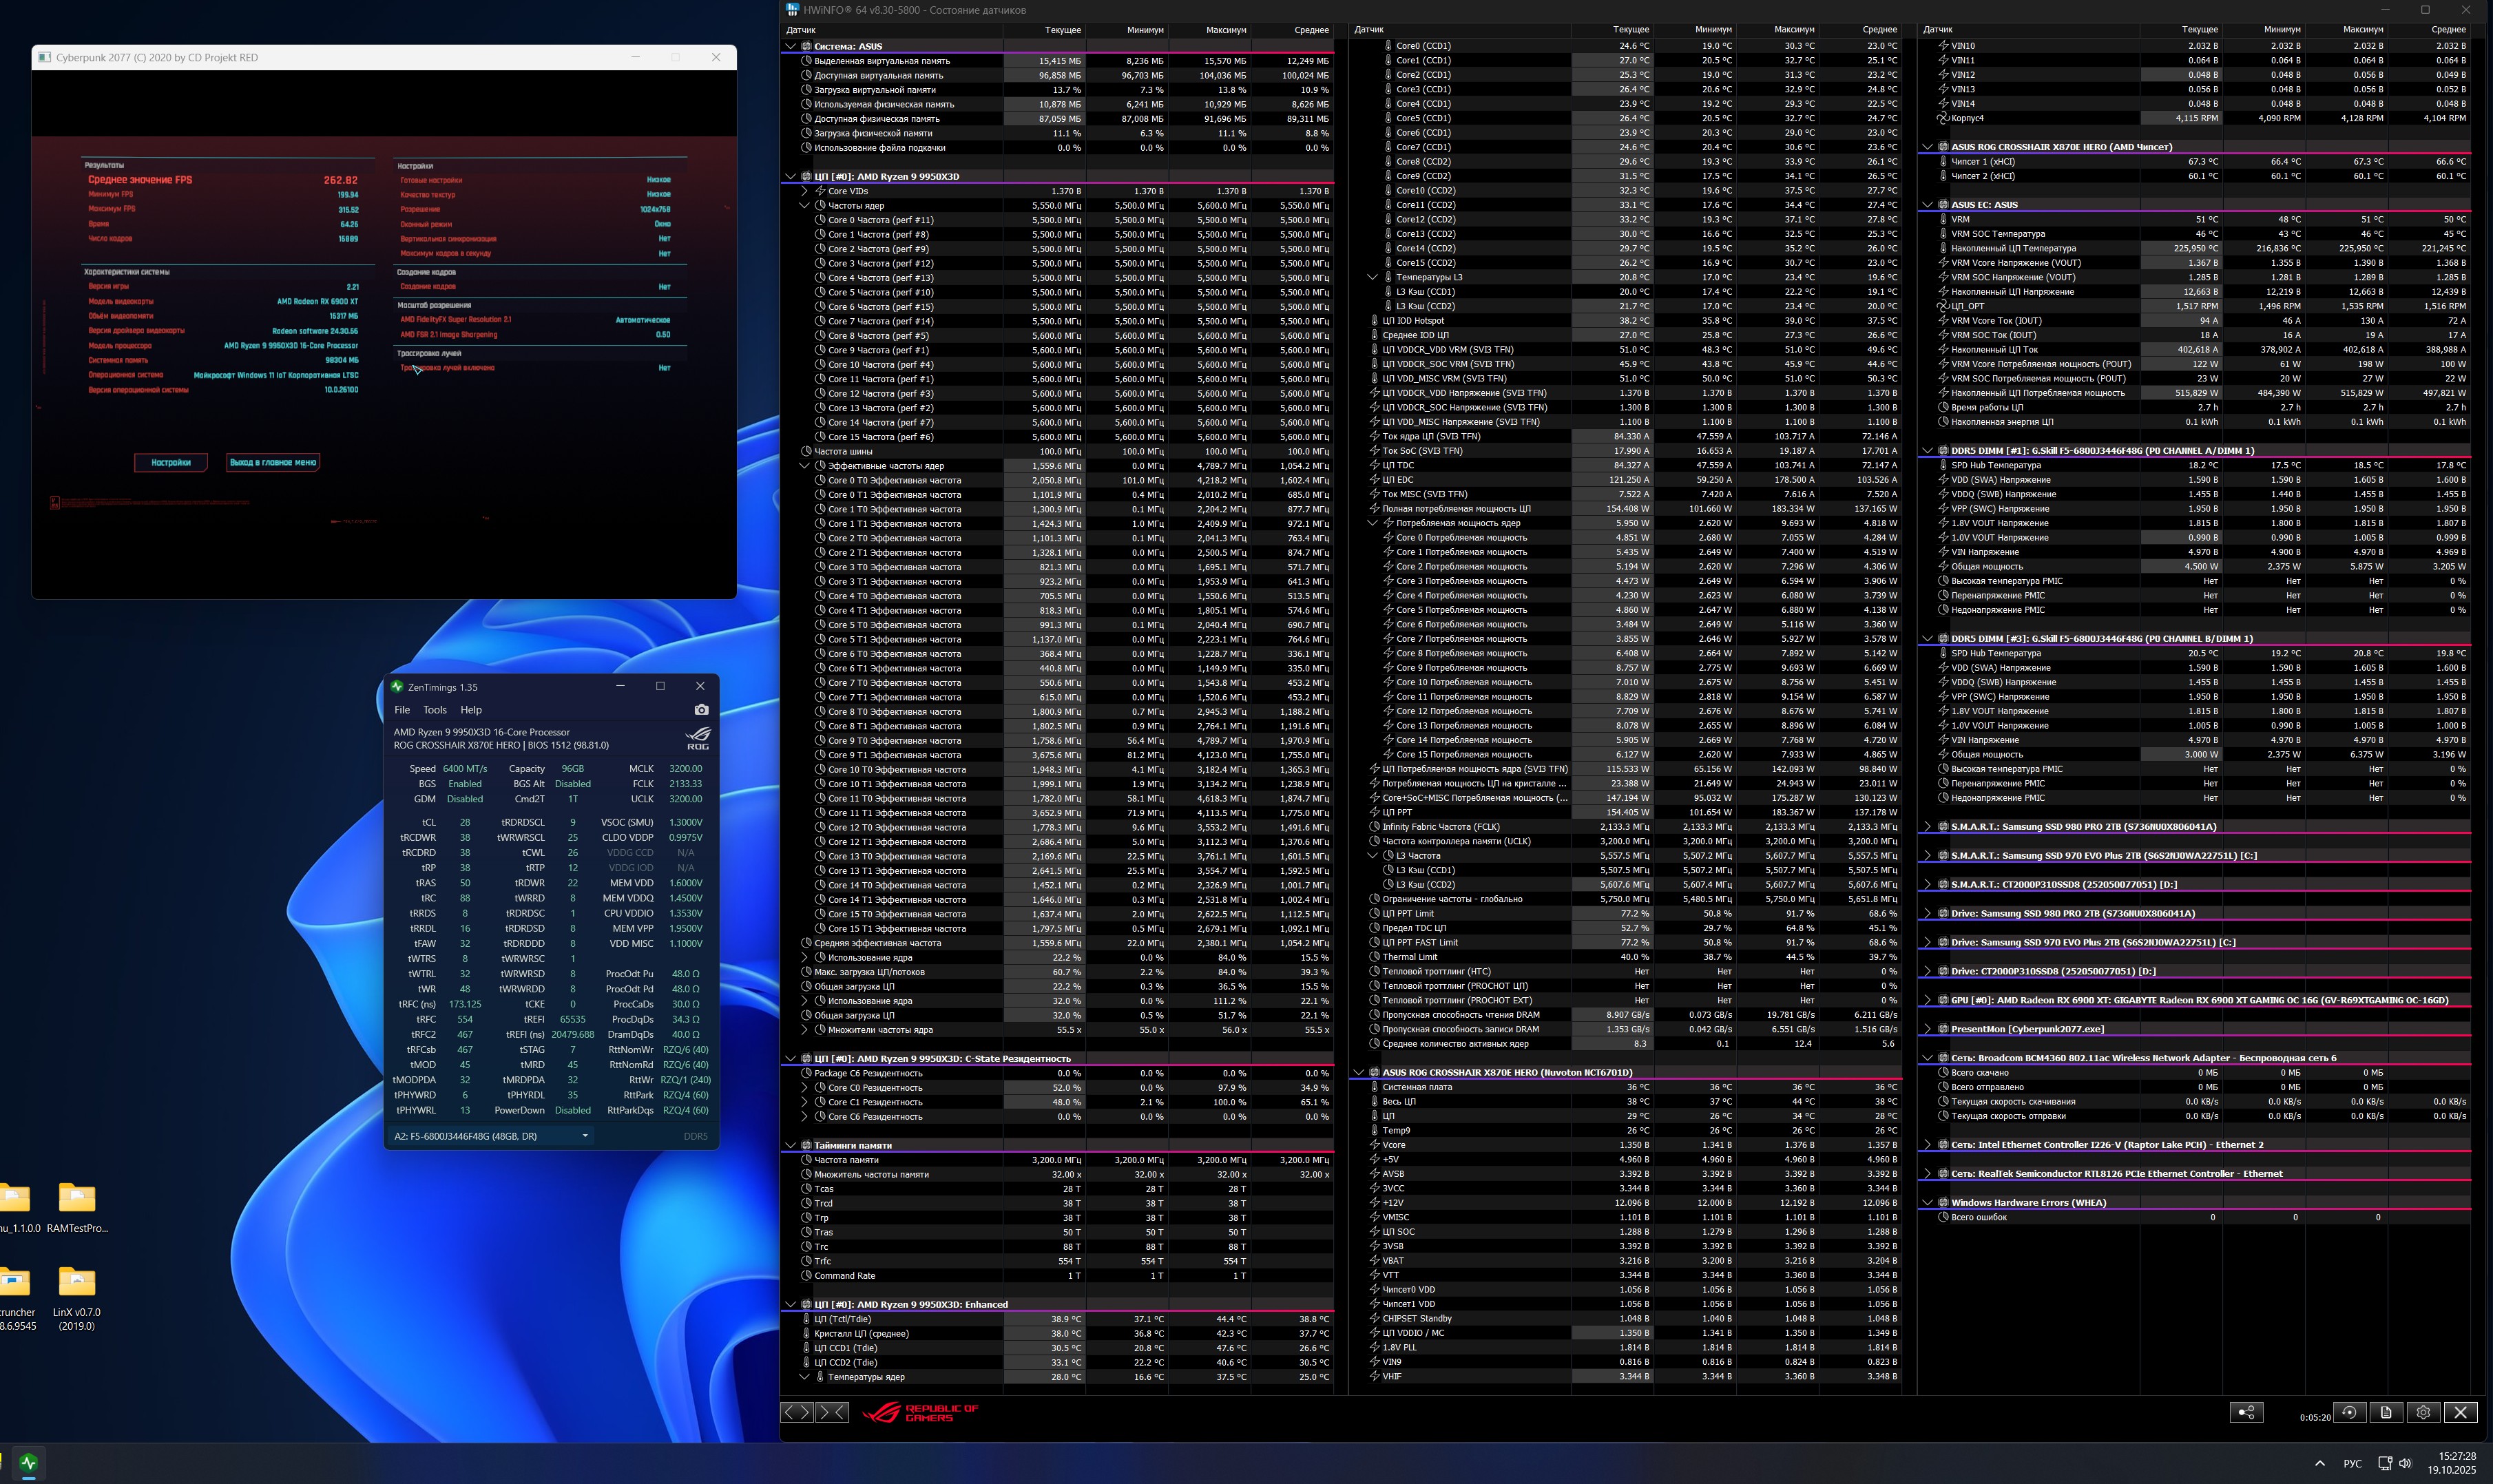Open the ZenTimings Tools menu
The height and width of the screenshot is (1484, 2493).
pos(434,710)
